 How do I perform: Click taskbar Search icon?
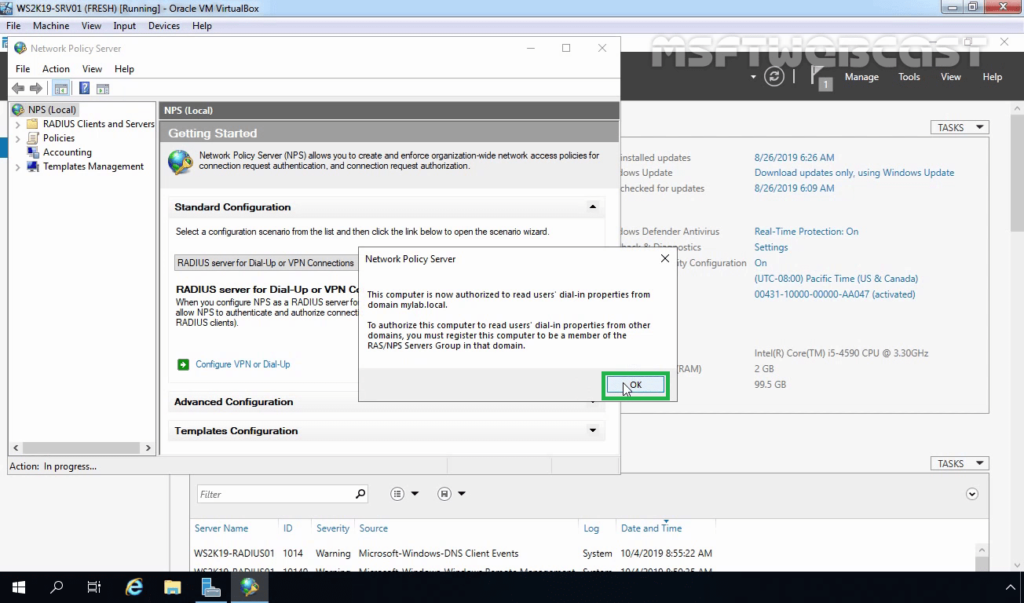(x=57, y=587)
